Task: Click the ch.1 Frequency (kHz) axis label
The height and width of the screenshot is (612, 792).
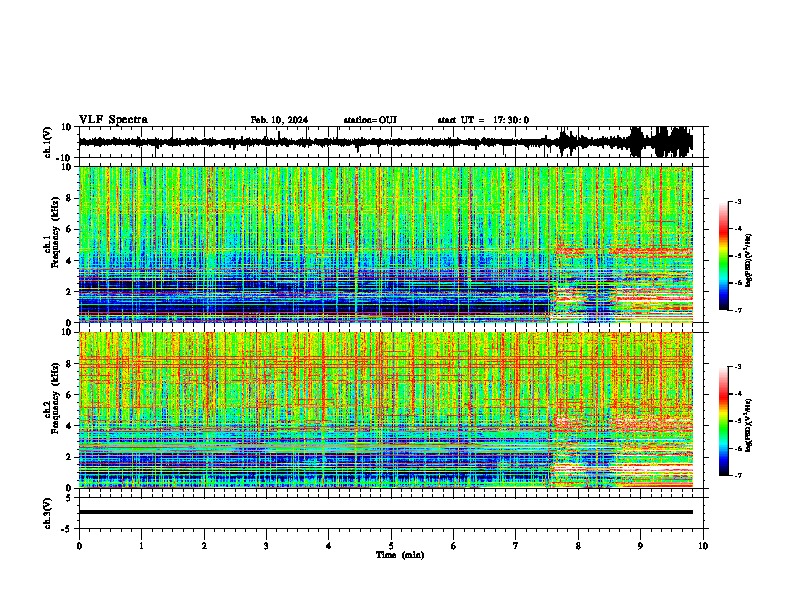Action: [x=52, y=232]
